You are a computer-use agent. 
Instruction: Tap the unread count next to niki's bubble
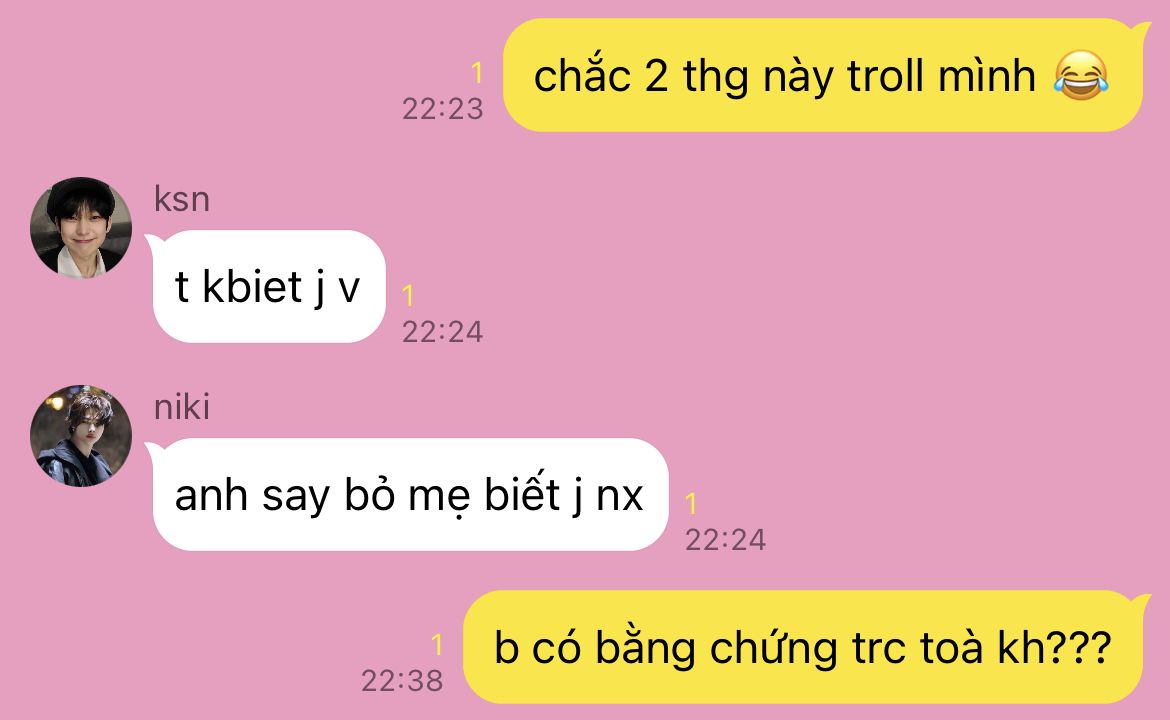tap(691, 504)
